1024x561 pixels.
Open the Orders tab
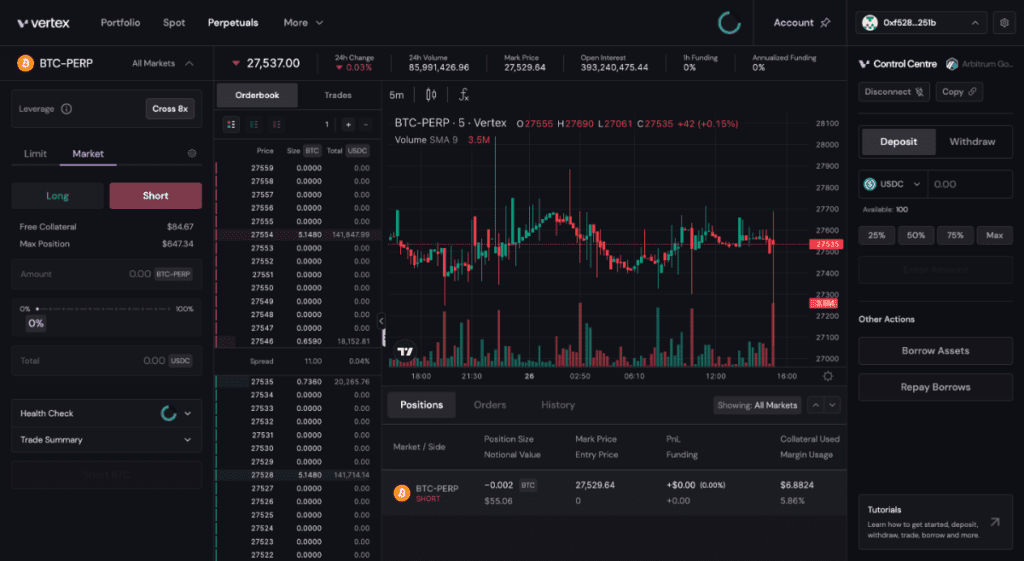[x=490, y=405]
